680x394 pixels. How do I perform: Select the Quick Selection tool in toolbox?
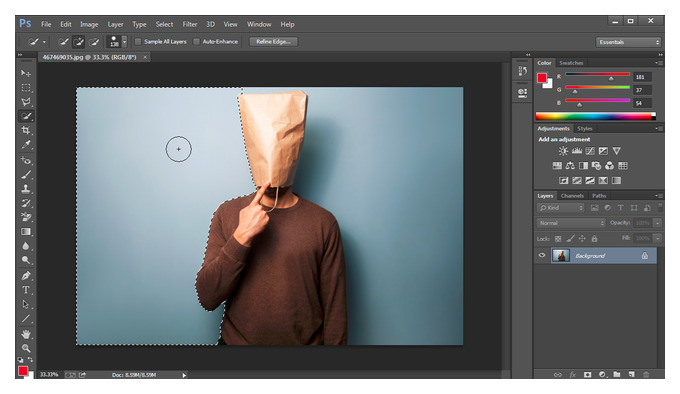(26, 116)
